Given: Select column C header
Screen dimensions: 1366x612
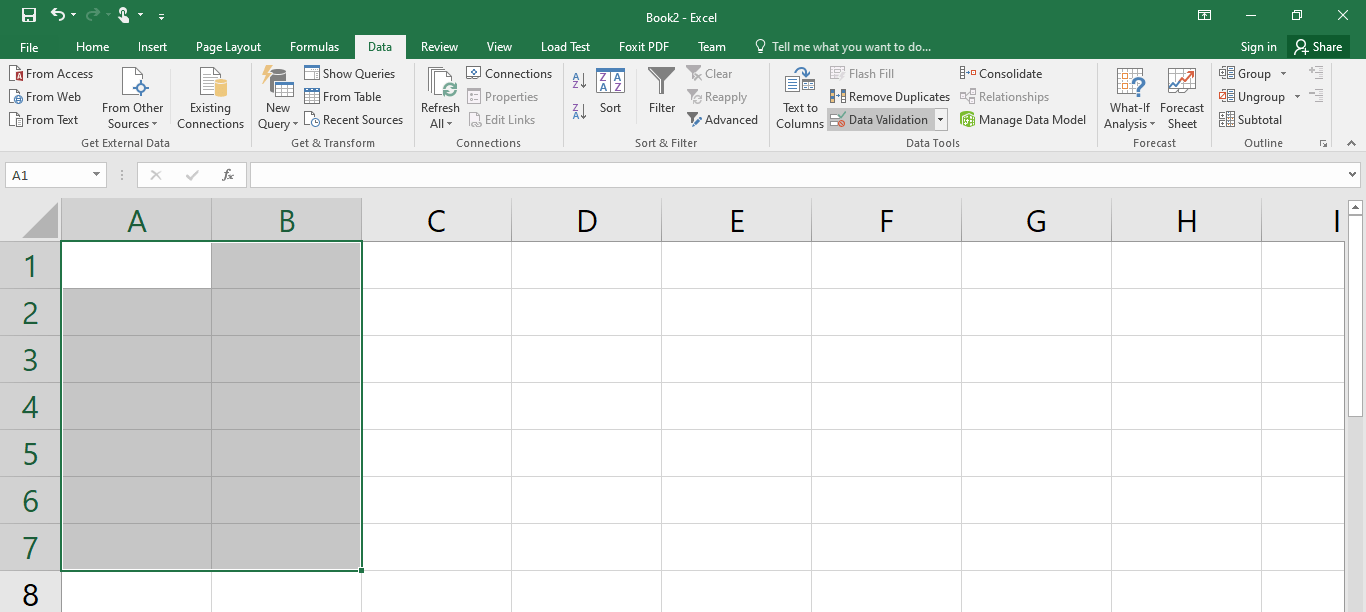Looking at the screenshot, I should [x=436, y=220].
